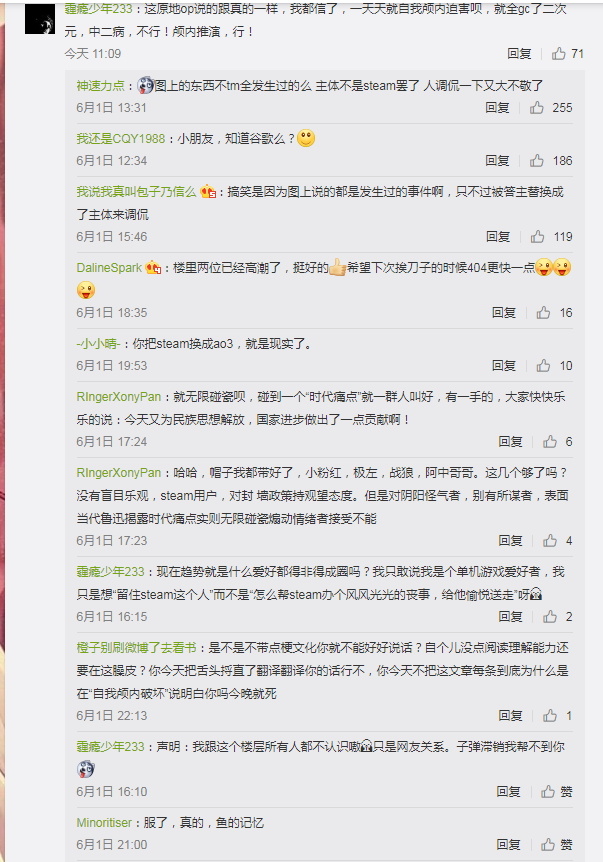Like DalineSpark's reply with 16 likes
603x862 pixels.
click(555, 312)
